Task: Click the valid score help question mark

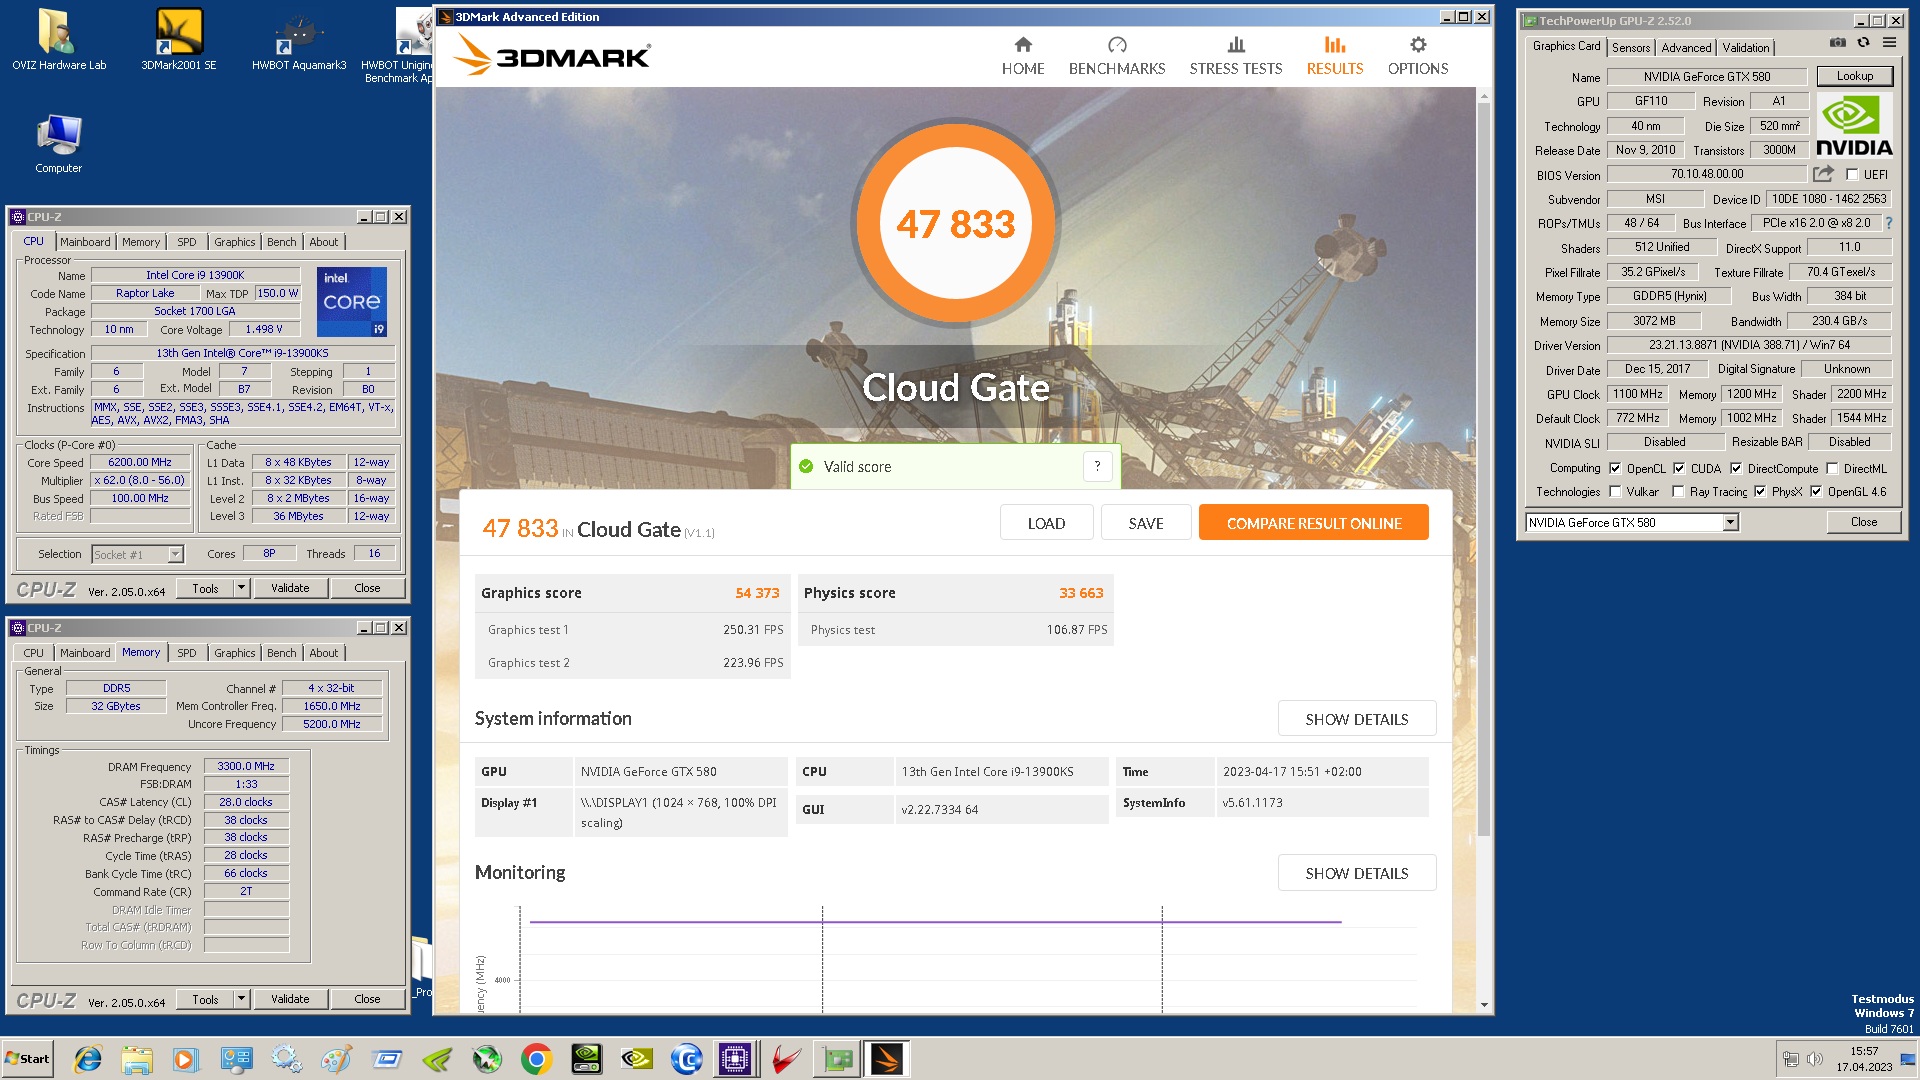Action: point(1097,466)
